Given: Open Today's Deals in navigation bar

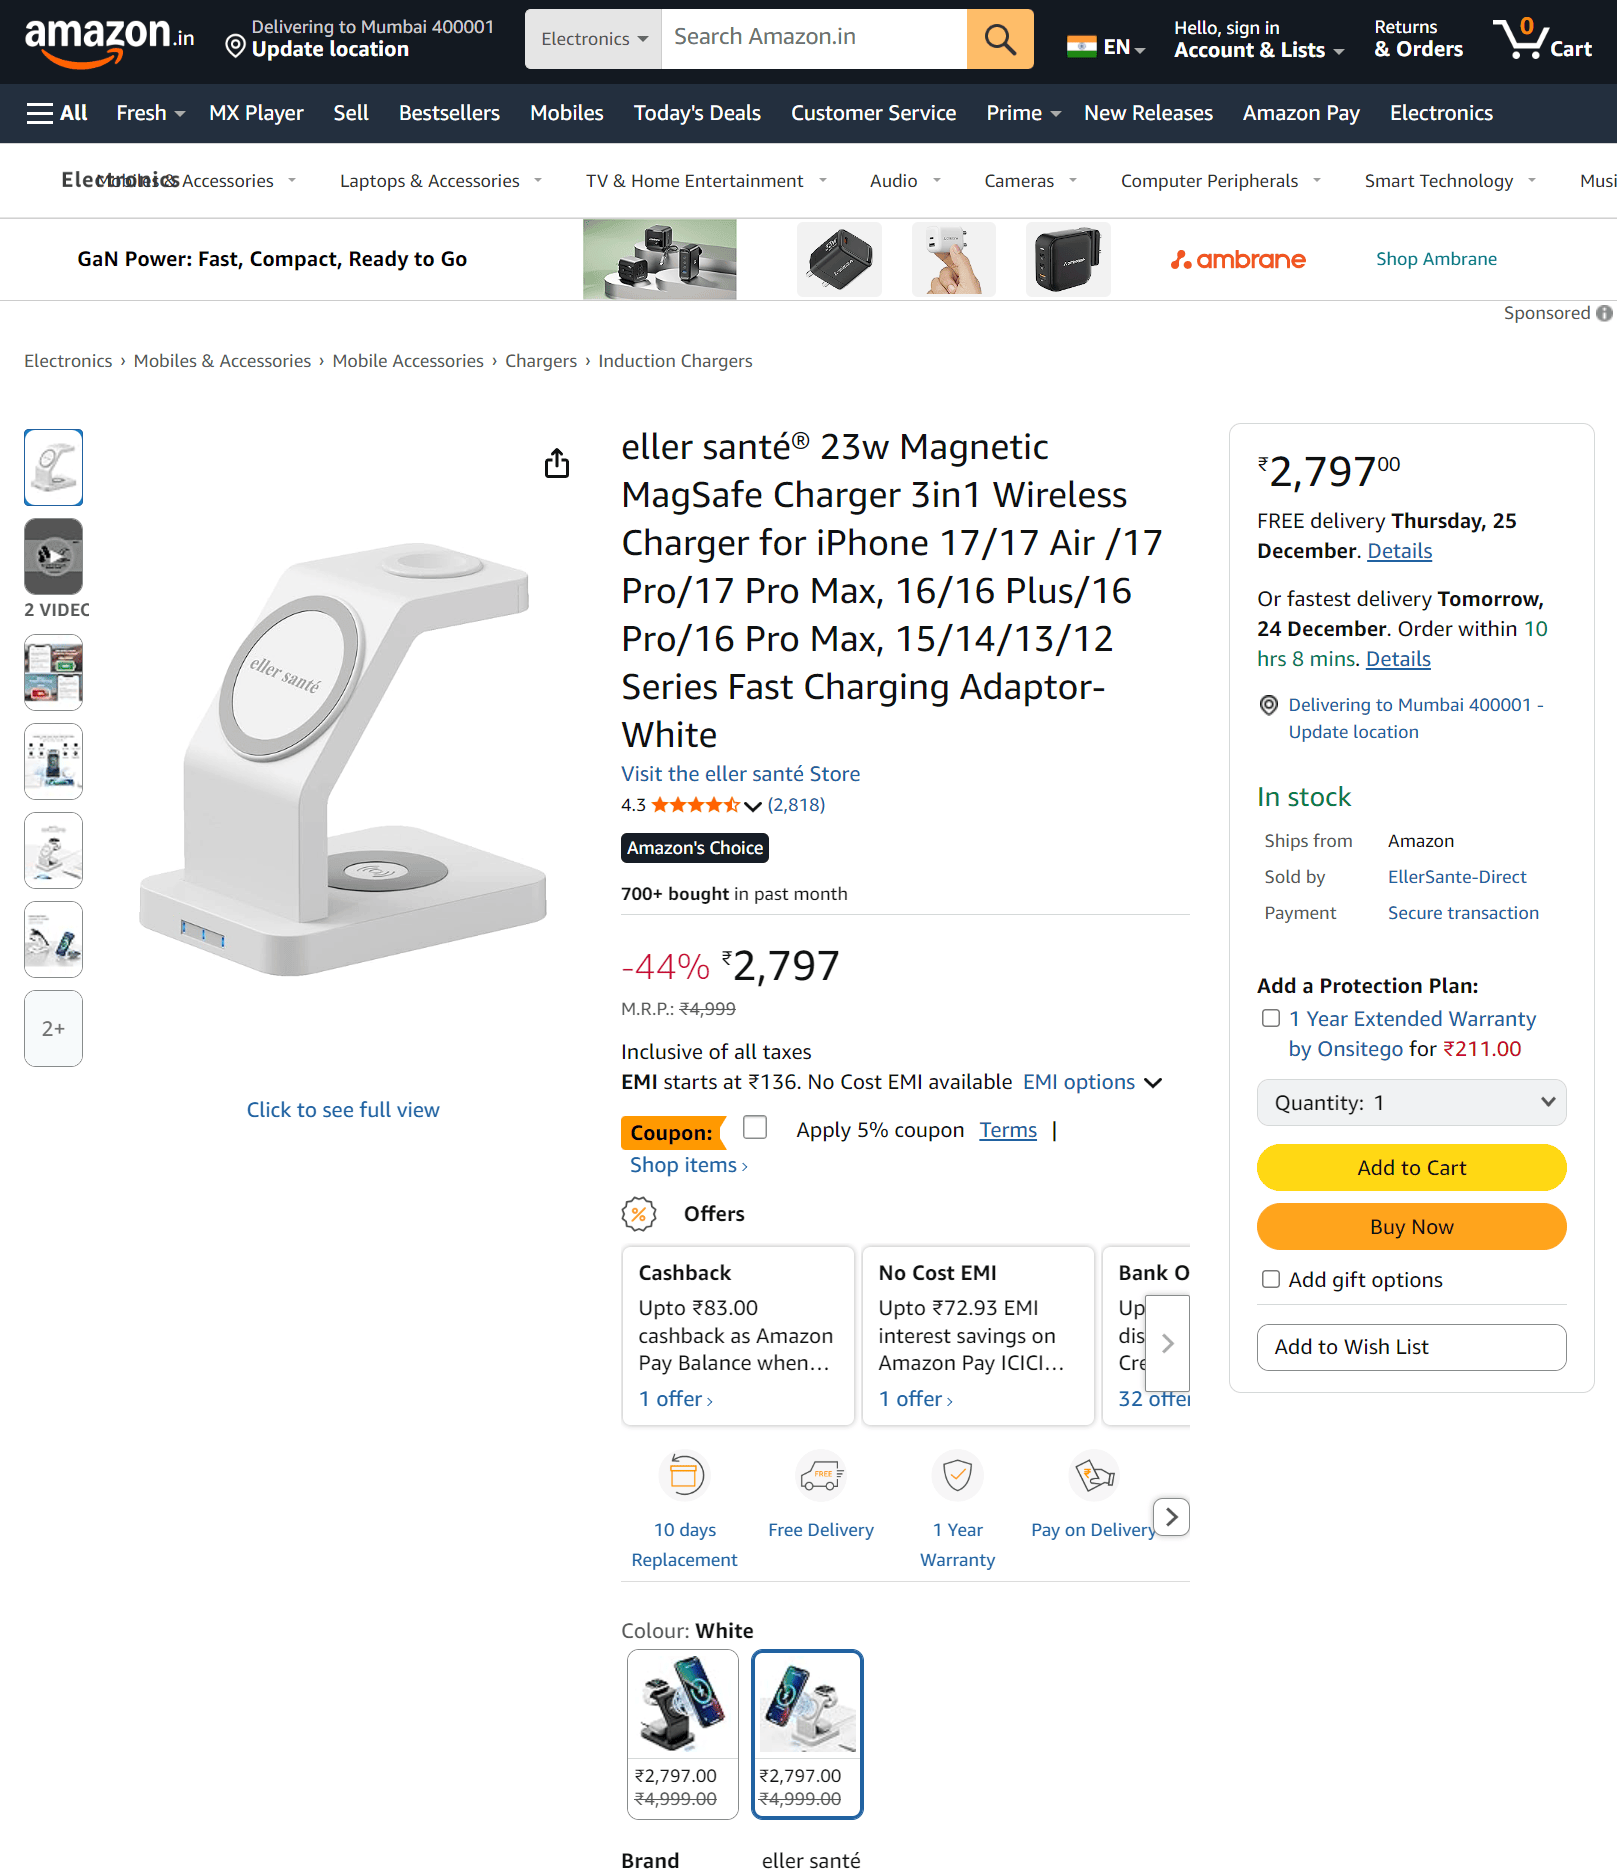Looking at the screenshot, I should [697, 113].
